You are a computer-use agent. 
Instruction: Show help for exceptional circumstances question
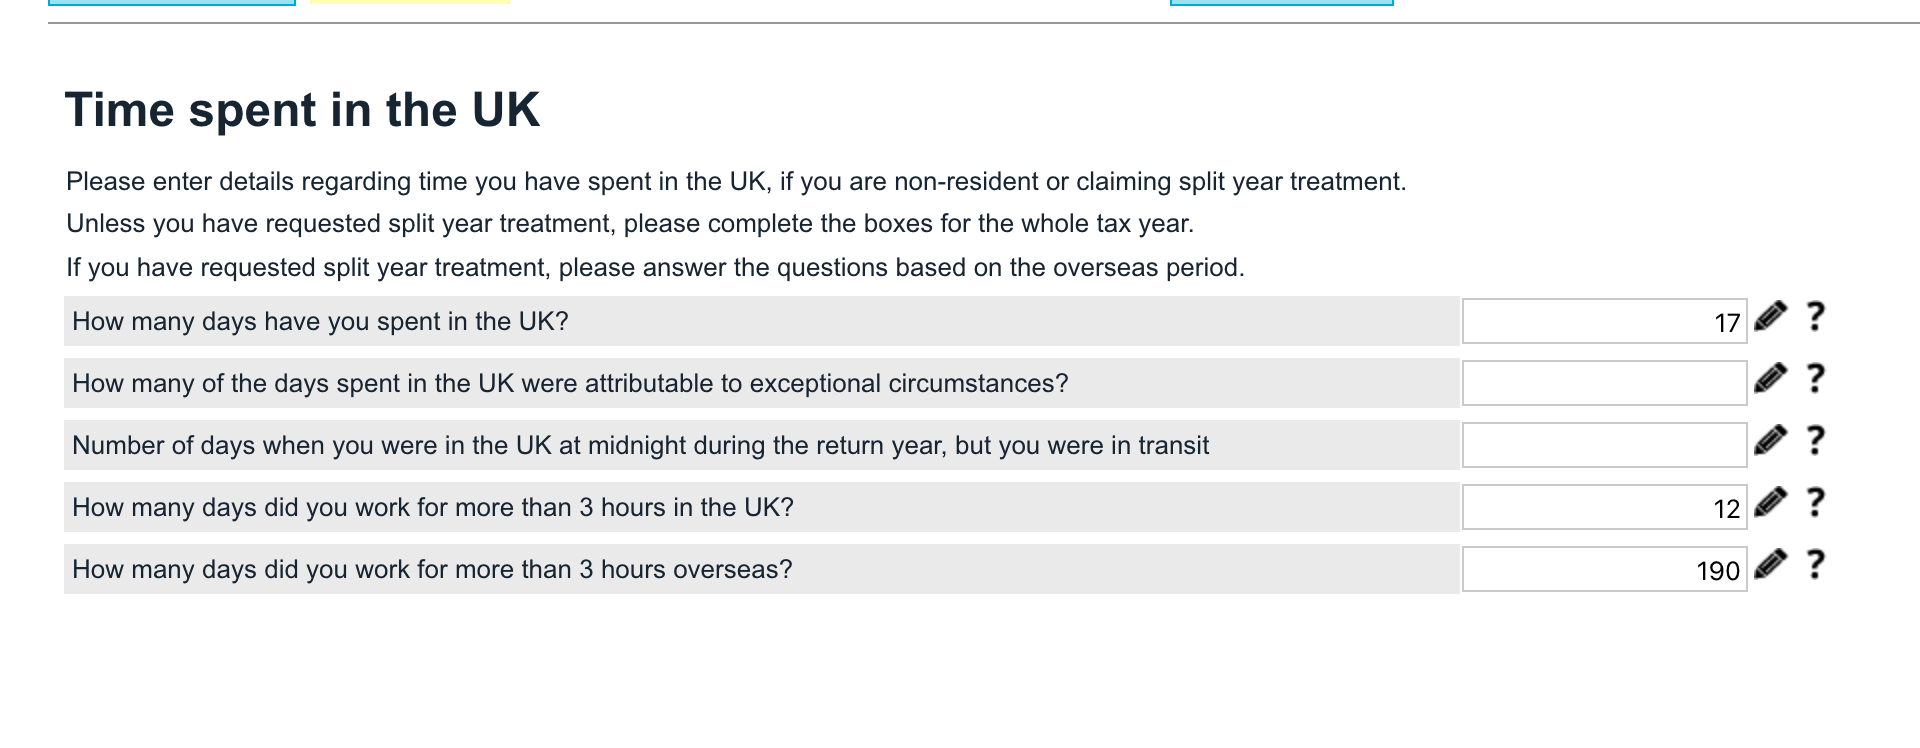(x=1816, y=379)
